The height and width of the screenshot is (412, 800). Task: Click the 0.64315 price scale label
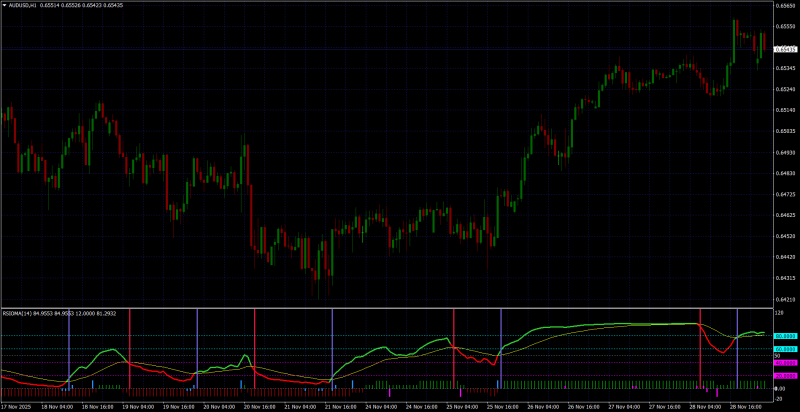point(784,278)
